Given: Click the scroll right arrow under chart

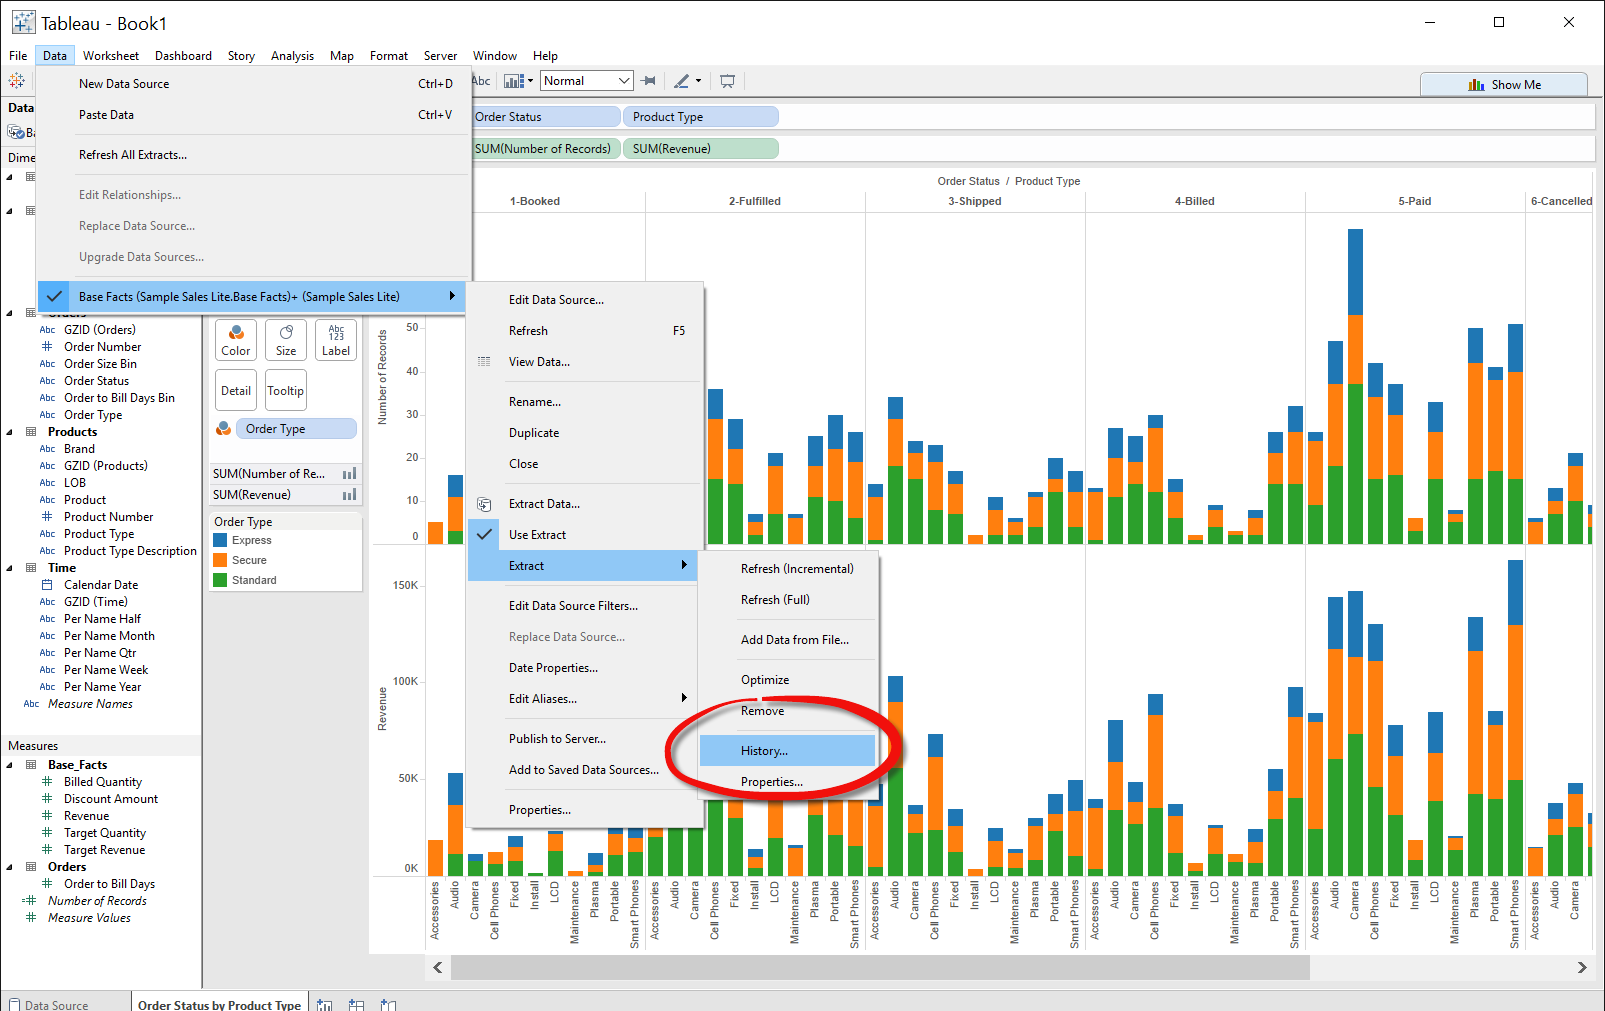Looking at the screenshot, I should [1582, 968].
